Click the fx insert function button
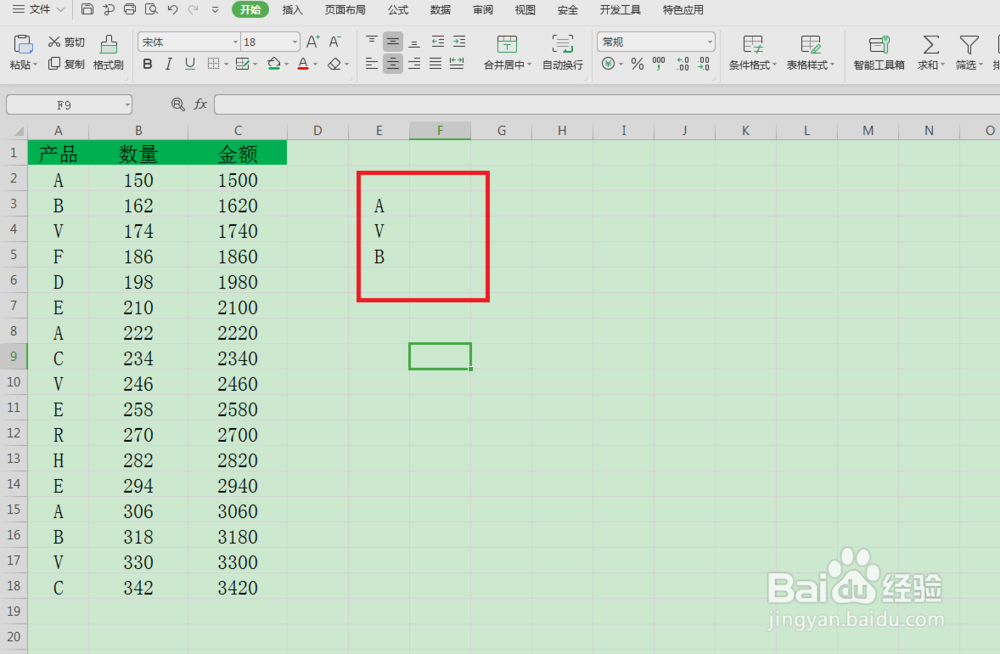 pyautogui.click(x=200, y=104)
